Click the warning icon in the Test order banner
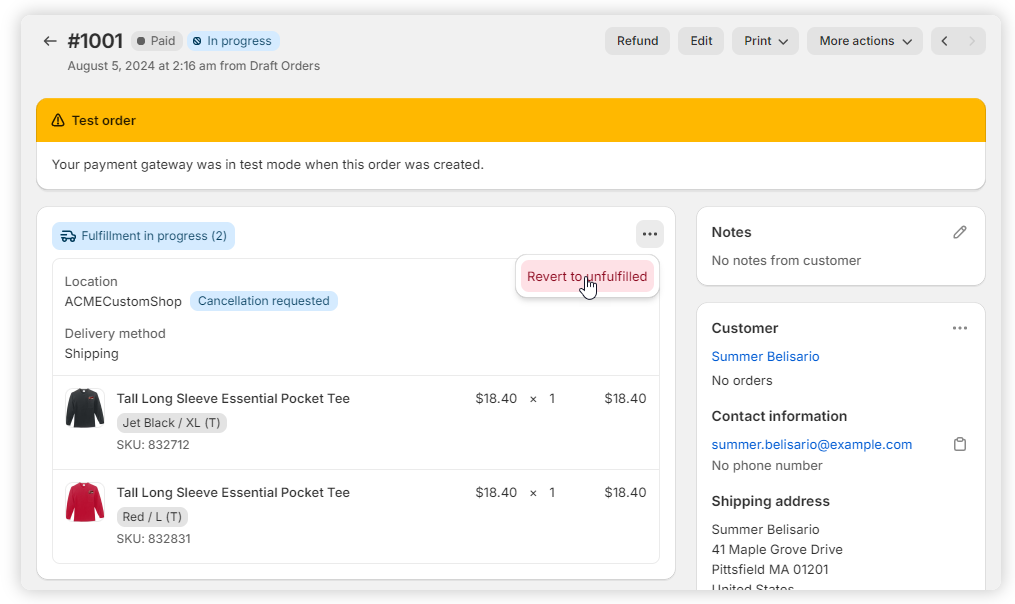 point(58,120)
